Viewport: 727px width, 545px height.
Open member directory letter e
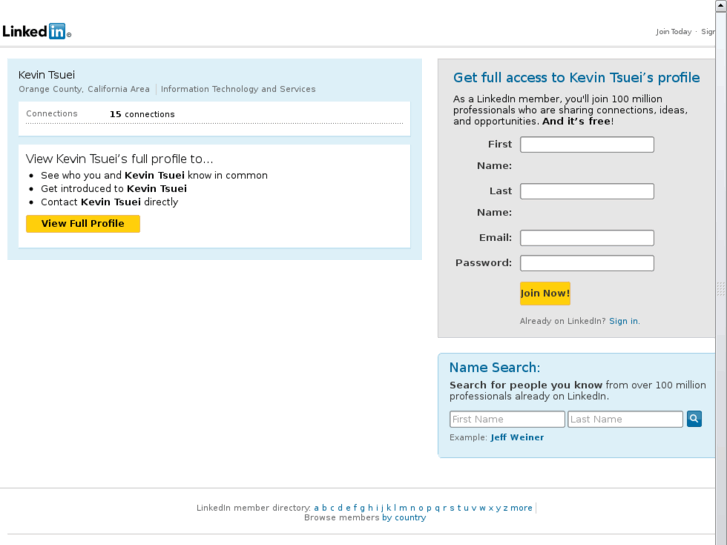click(x=348, y=508)
